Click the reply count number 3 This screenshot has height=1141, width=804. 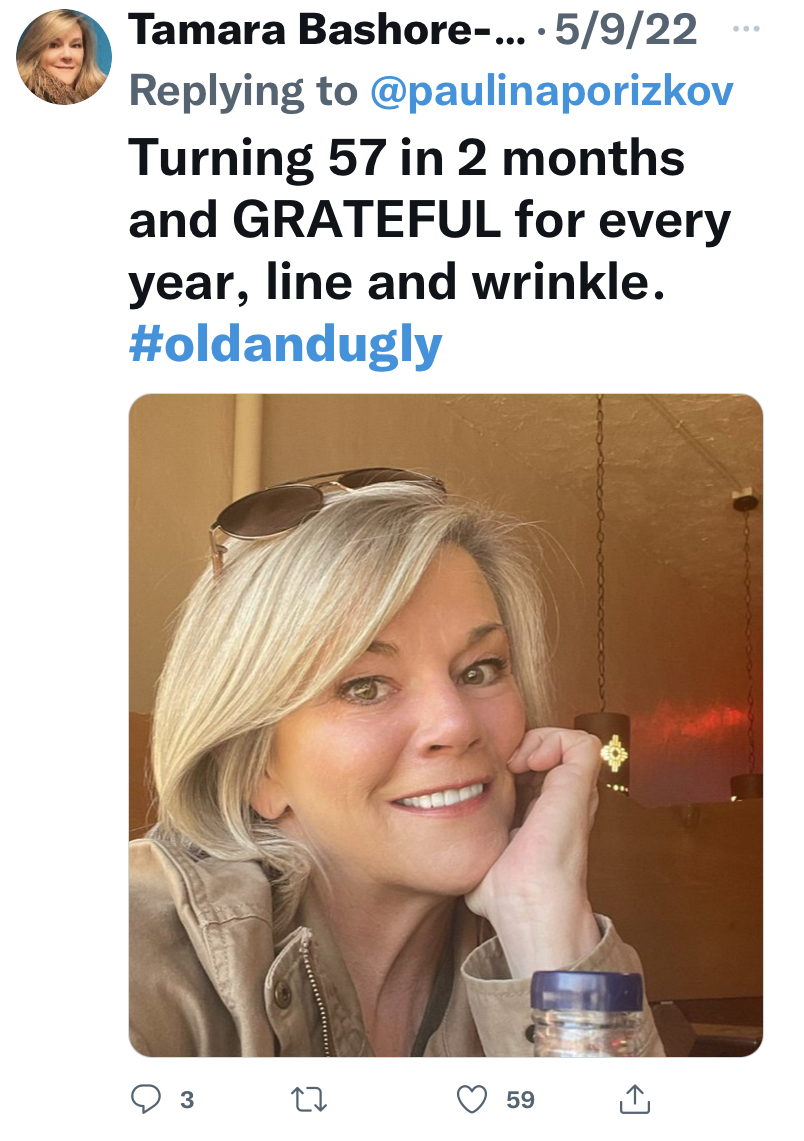pos(186,1100)
